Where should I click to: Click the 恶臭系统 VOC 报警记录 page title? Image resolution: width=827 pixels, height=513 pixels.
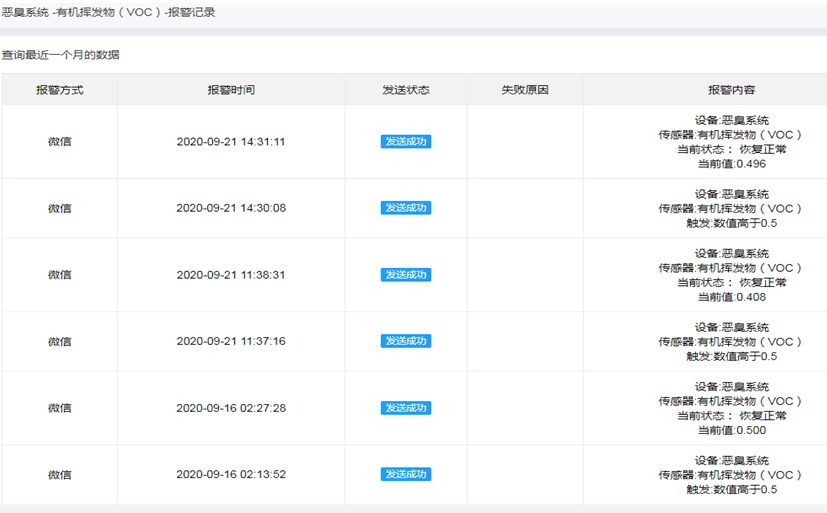coord(108,13)
